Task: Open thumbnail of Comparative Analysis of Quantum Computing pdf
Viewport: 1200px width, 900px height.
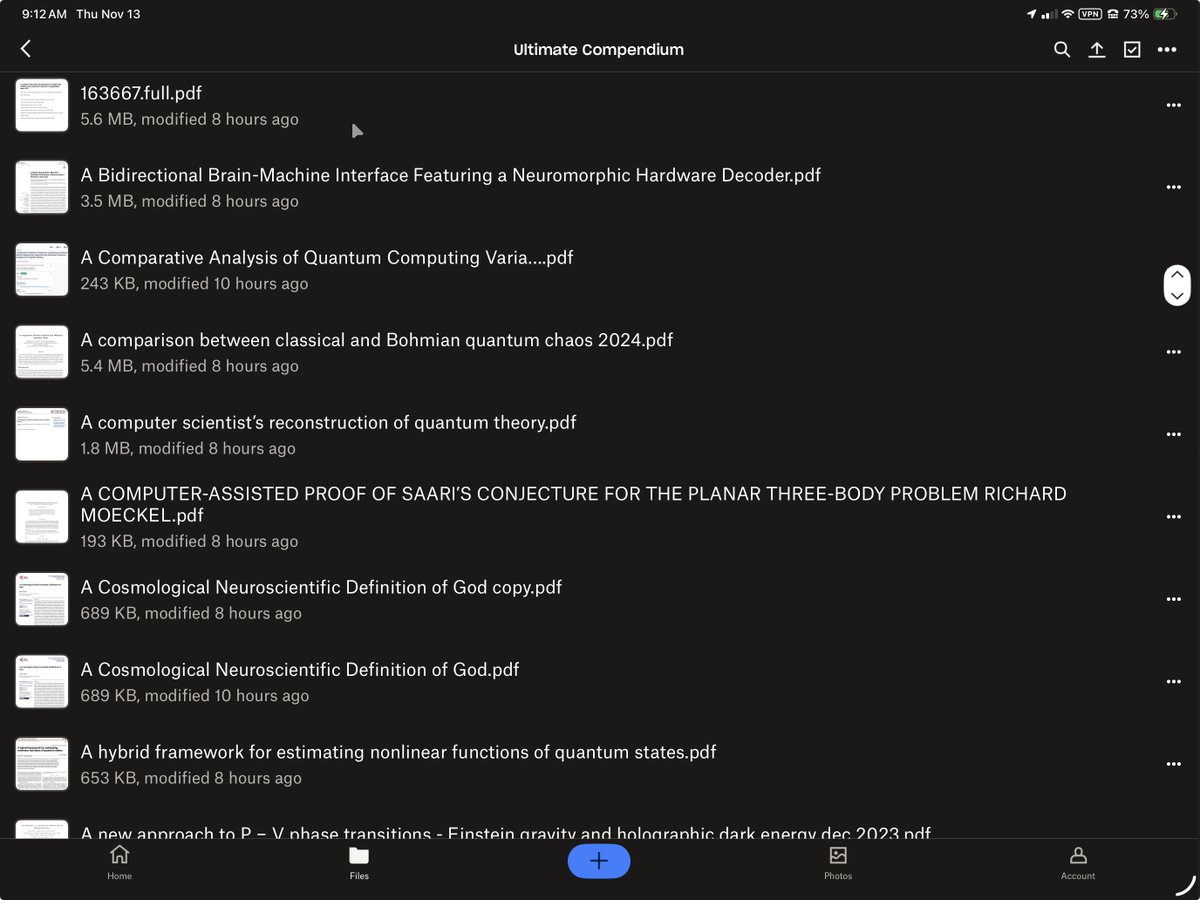Action: [42, 270]
